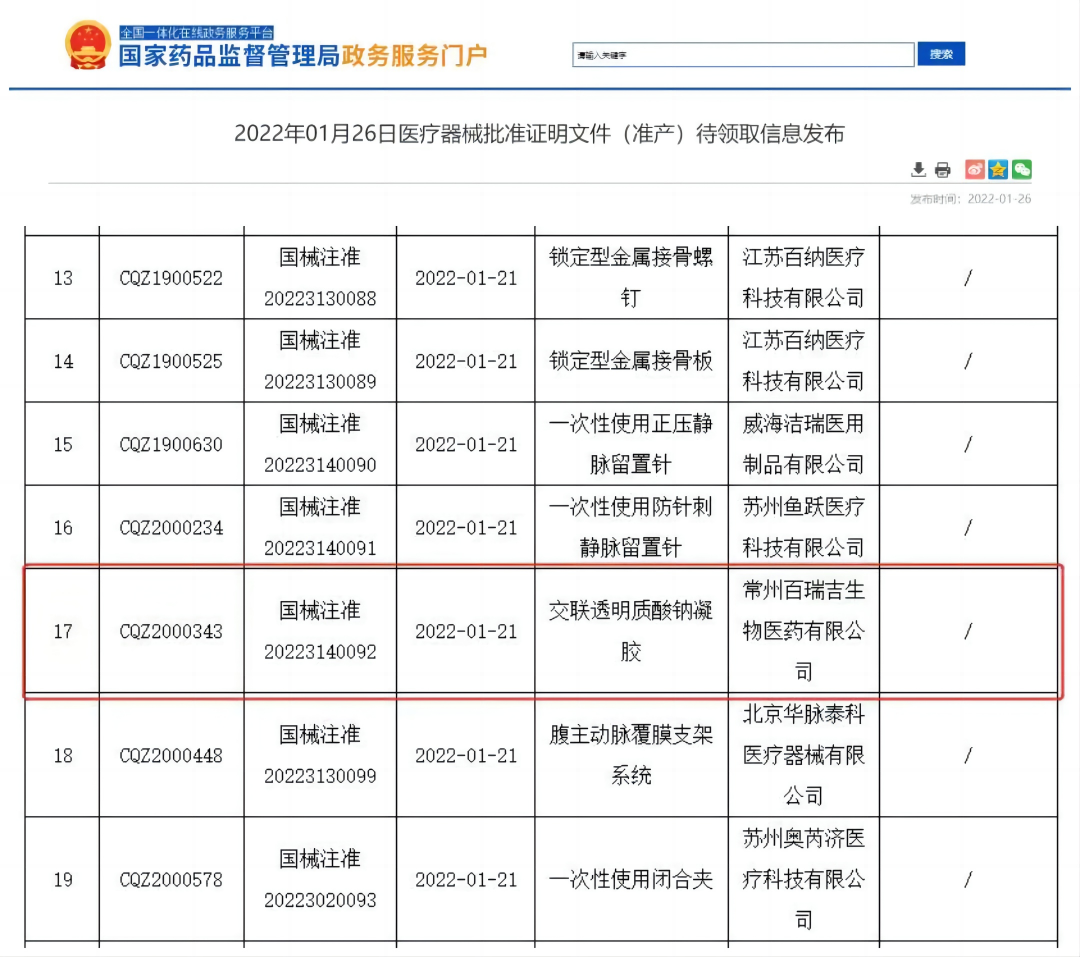The width and height of the screenshot is (1080, 957).
Task: Click the page heading about 2022年01月26日
Action: (539, 134)
